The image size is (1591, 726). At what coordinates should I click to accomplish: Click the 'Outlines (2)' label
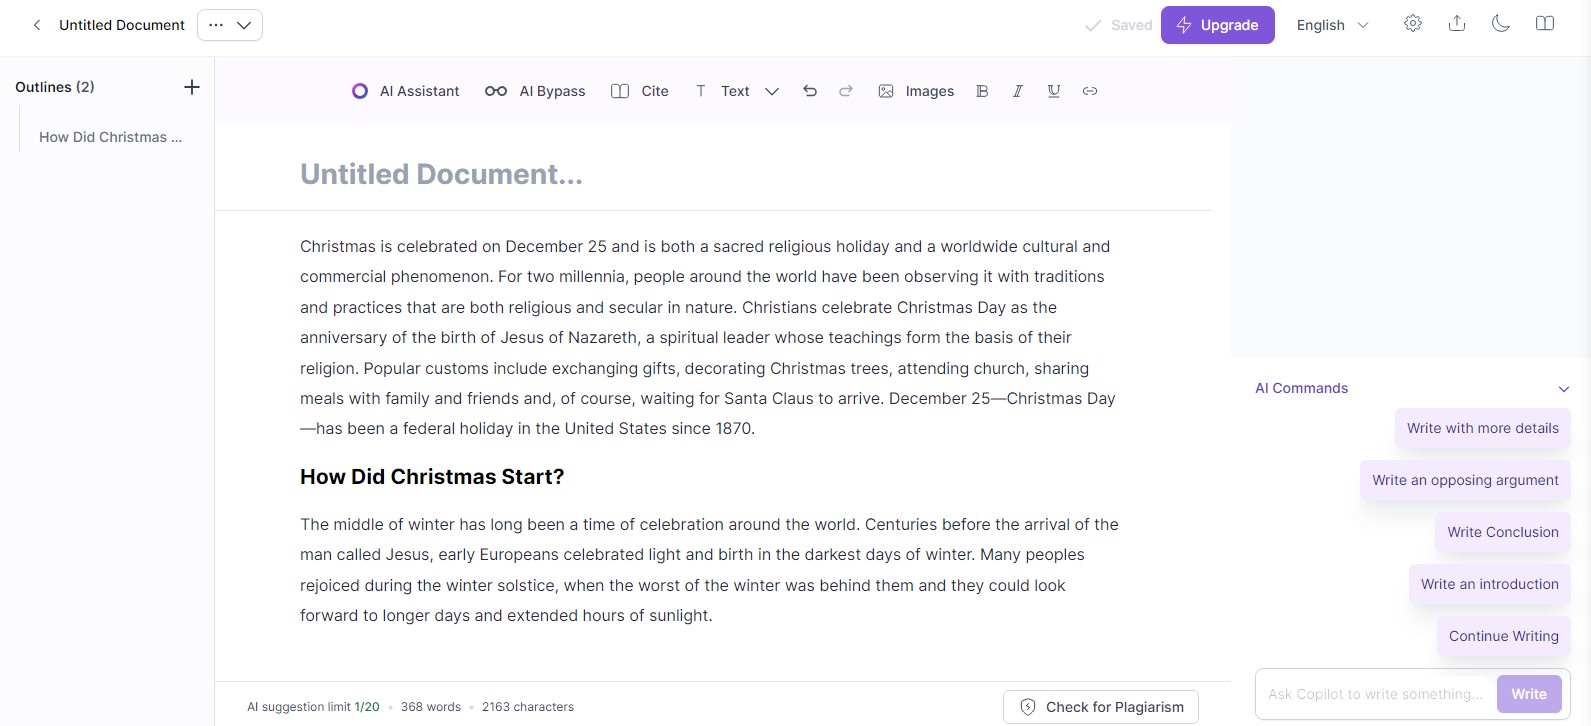55,87
